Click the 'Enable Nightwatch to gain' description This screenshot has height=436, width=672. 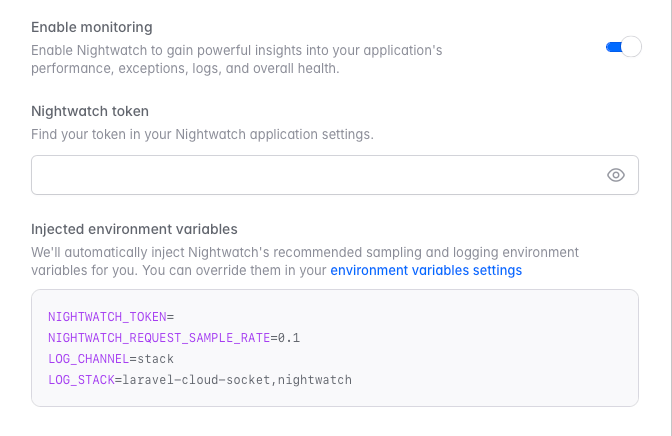click(x=236, y=50)
